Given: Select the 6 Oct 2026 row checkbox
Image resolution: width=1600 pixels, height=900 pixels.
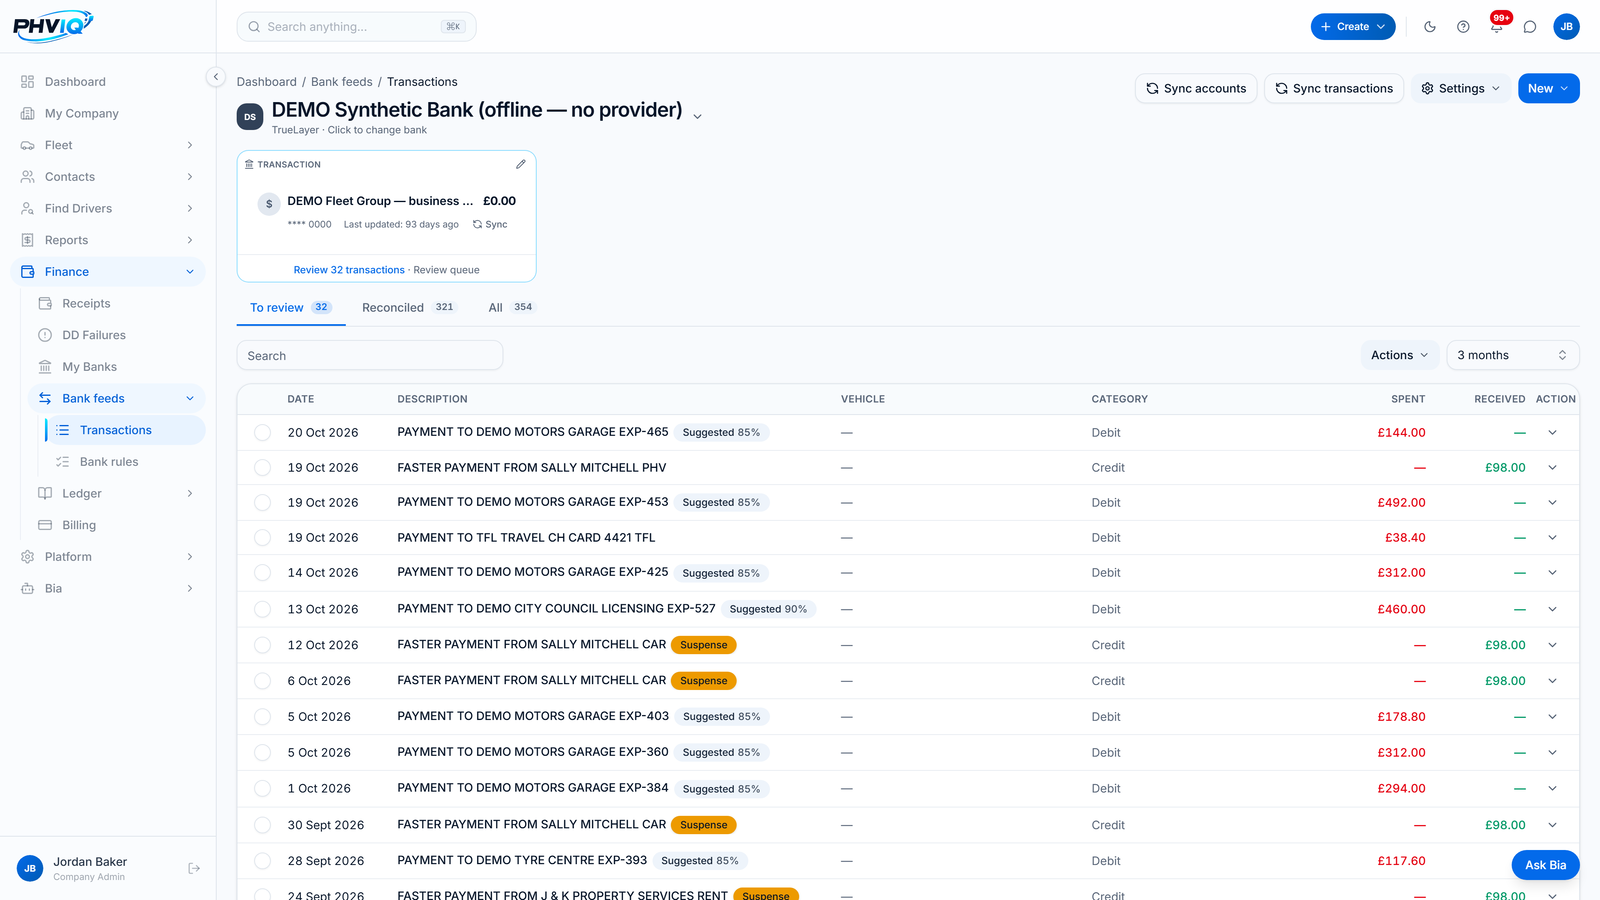Looking at the screenshot, I should pos(262,681).
